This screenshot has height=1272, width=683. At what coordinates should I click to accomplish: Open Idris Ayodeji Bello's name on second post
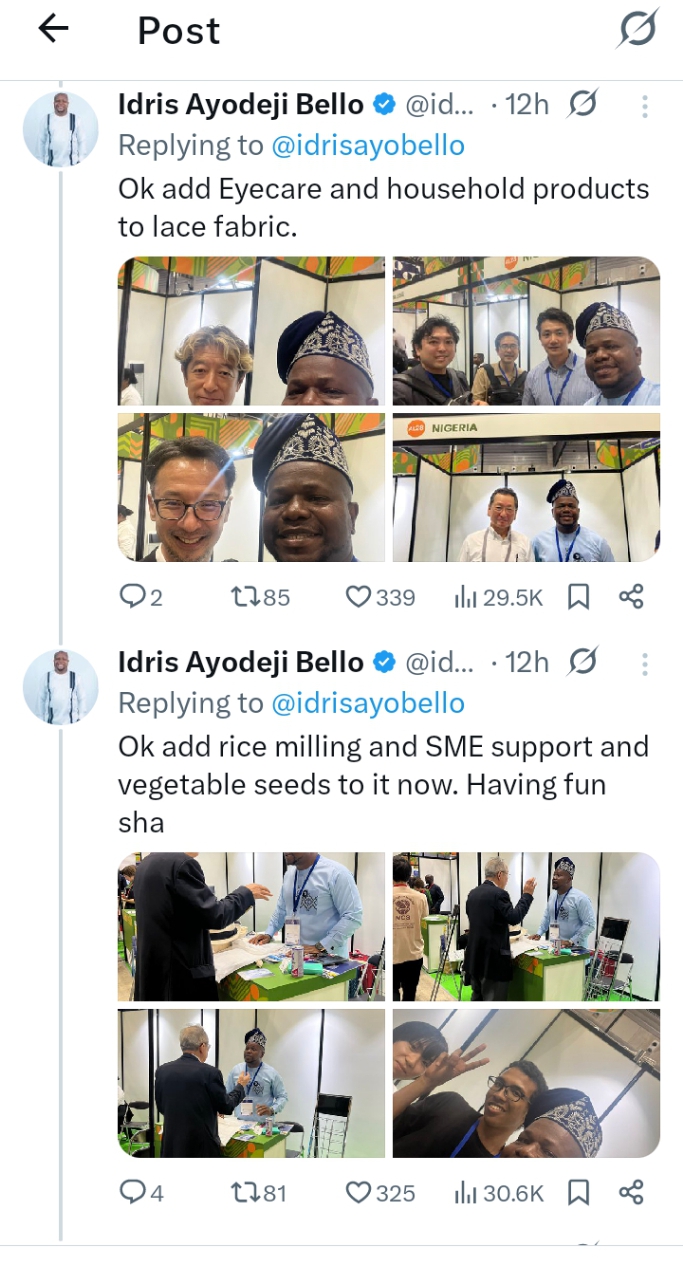(x=241, y=662)
